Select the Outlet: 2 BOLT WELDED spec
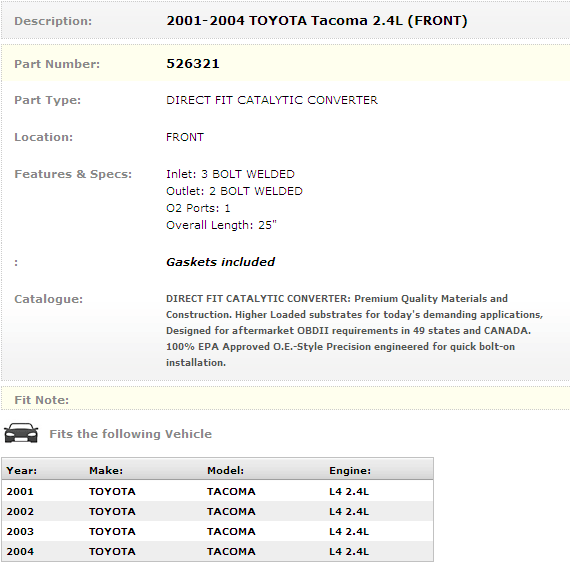The width and height of the screenshot is (570, 583). [x=234, y=191]
